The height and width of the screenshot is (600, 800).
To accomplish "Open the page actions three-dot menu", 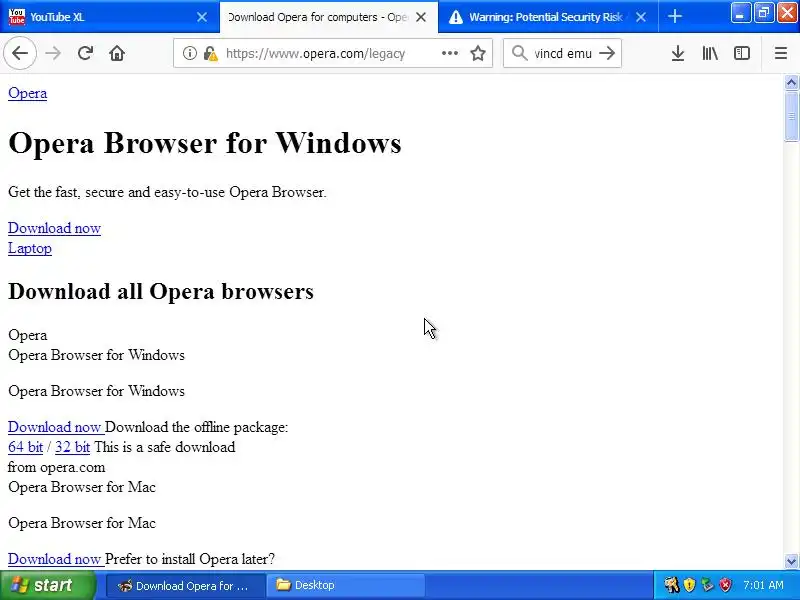I will [x=449, y=53].
